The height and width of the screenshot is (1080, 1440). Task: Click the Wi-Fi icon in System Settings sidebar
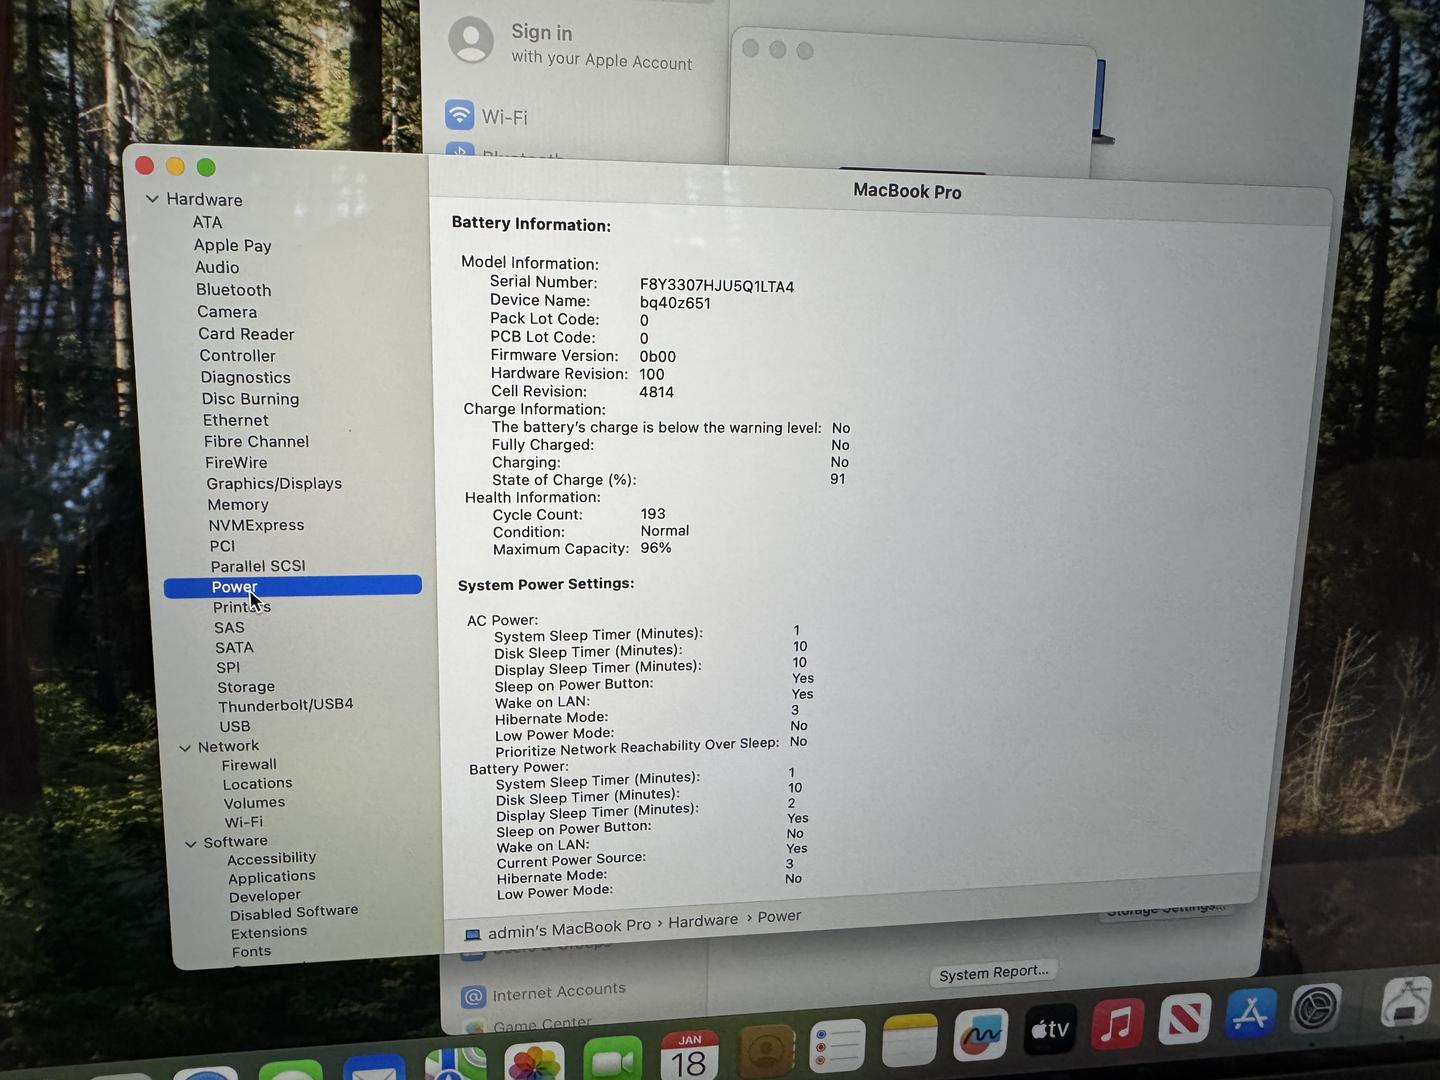[460, 114]
